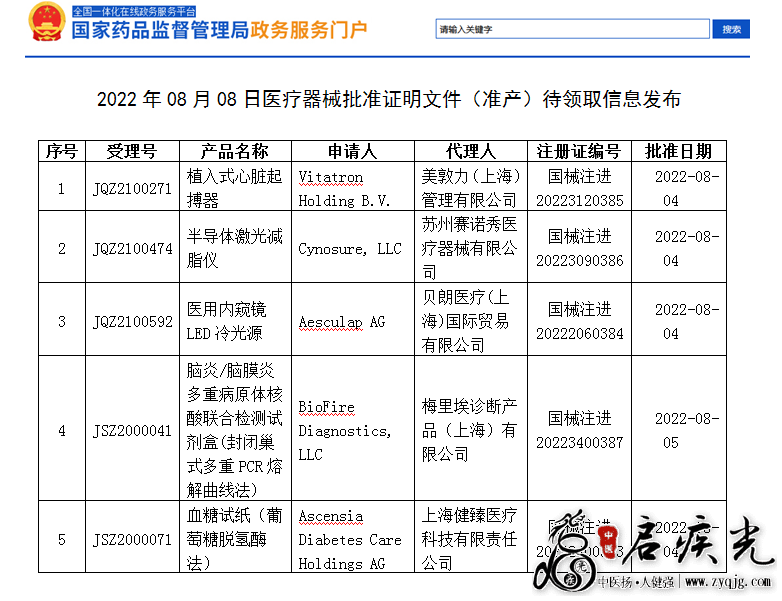The height and width of the screenshot is (601, 782).
Task: Click the national emblem logo
Action: coord(46,22)
